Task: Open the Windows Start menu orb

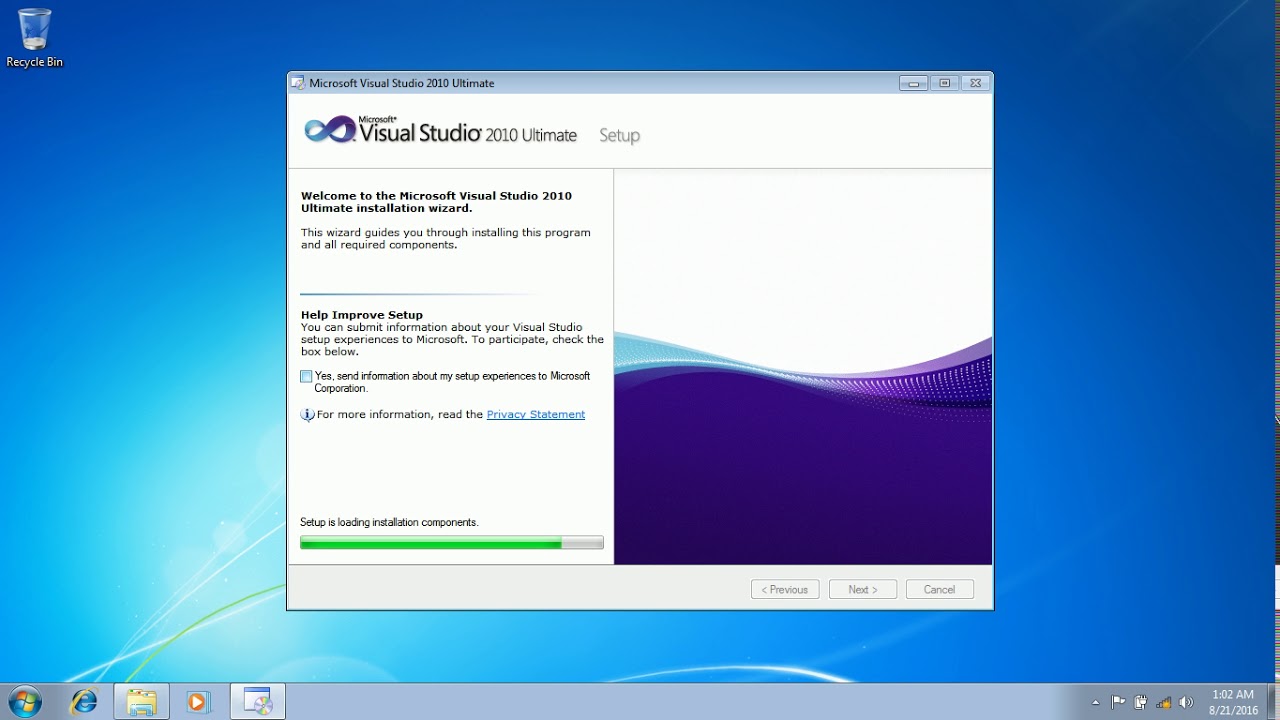Action: pyautogui.click(x=24, y=702)
